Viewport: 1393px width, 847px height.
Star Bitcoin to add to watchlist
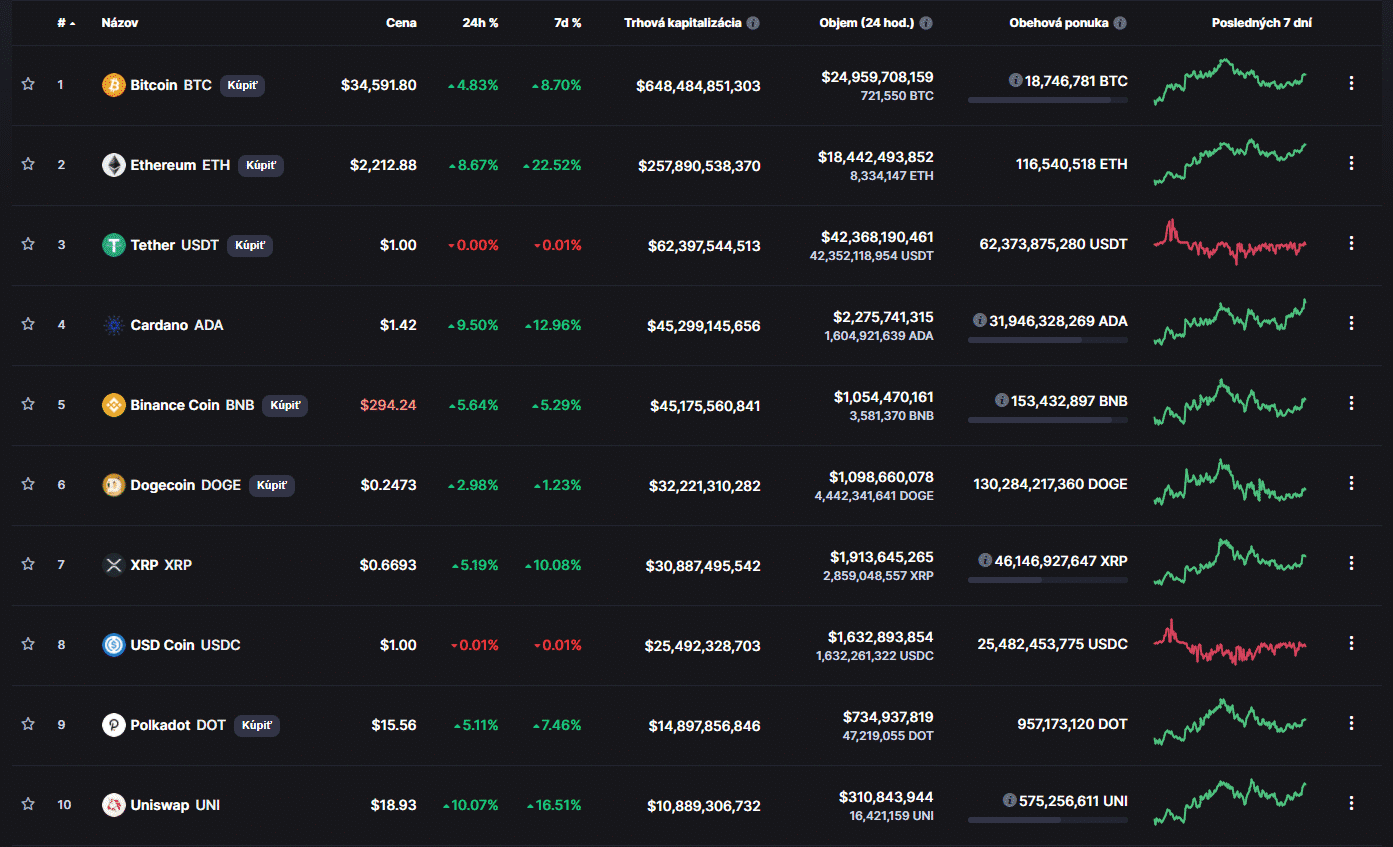point(28,84)
